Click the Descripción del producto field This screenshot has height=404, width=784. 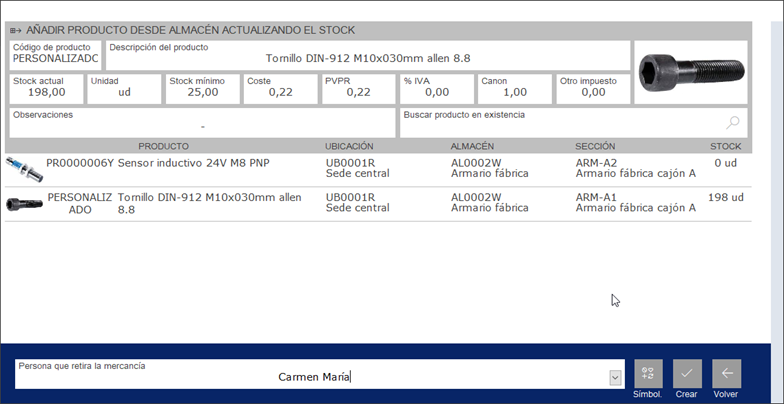[x=368, y=57]
